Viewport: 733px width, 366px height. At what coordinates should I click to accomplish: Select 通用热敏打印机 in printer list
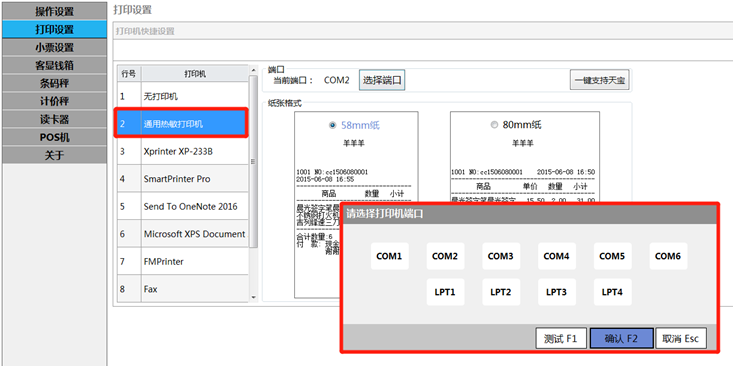[x=182, y=124]
